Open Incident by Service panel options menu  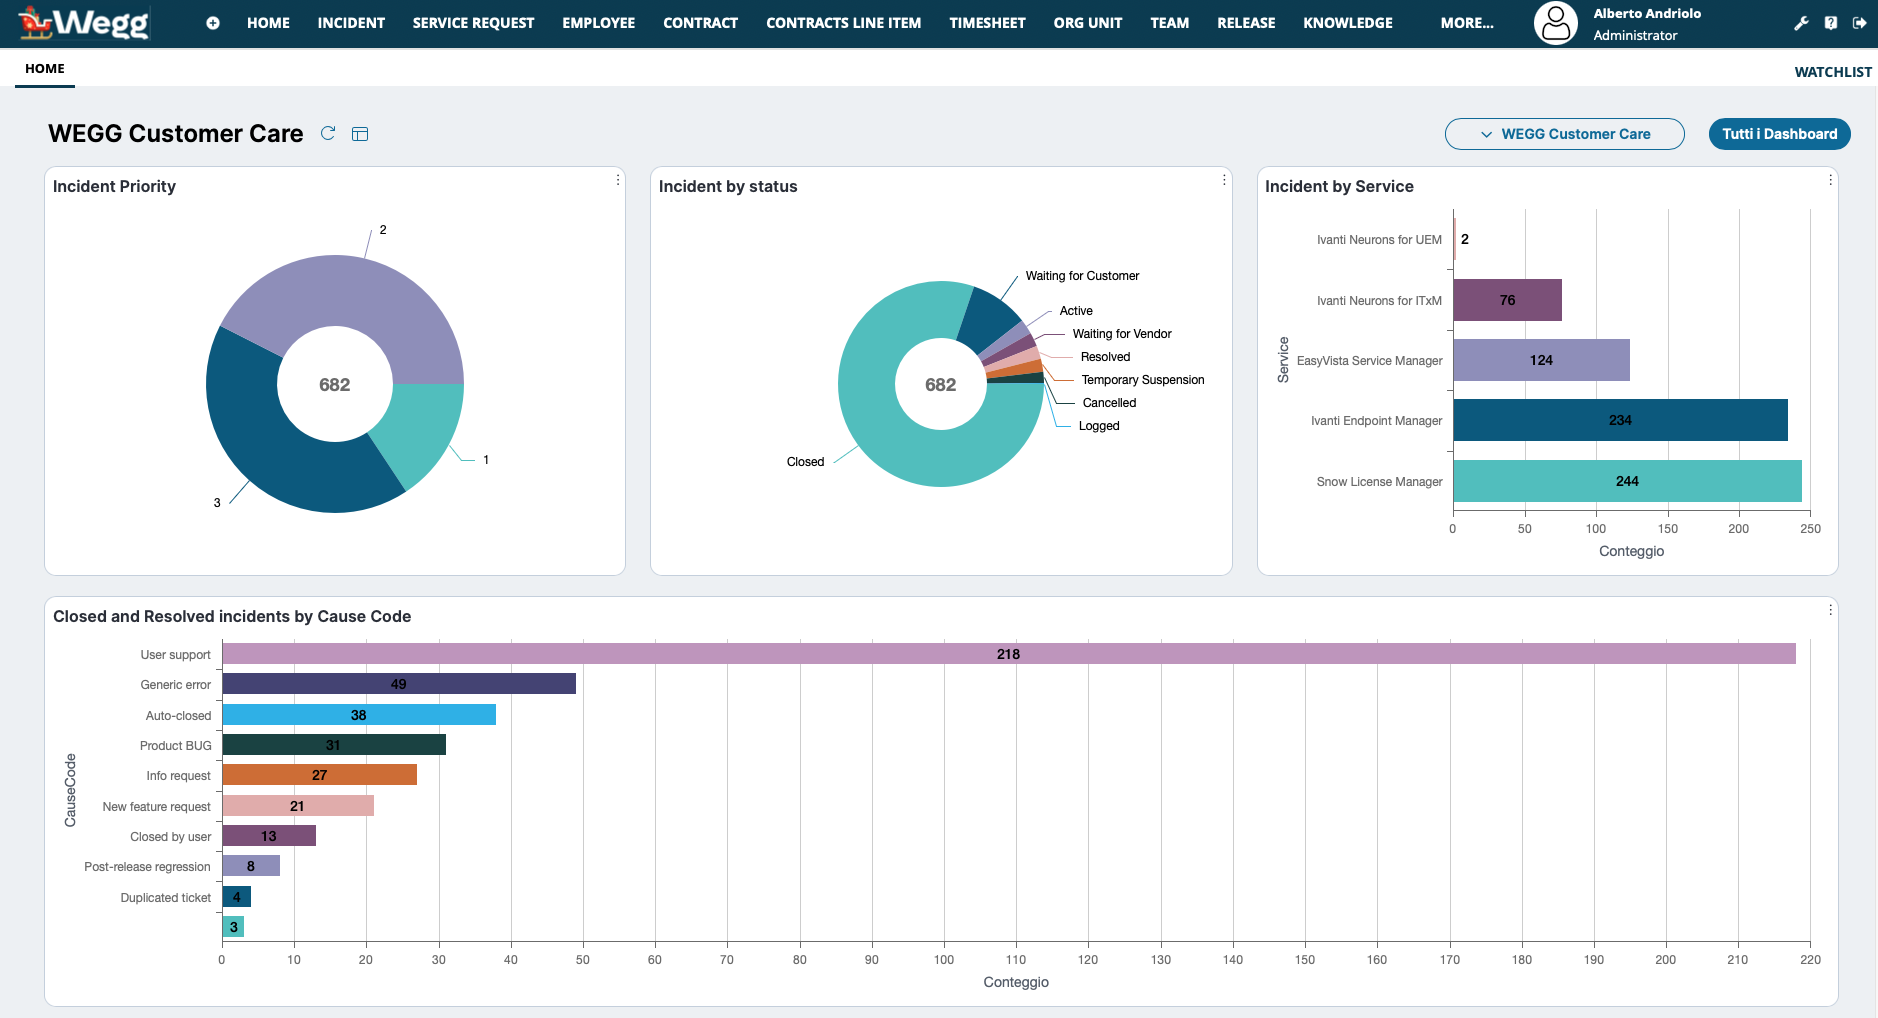1830,180
